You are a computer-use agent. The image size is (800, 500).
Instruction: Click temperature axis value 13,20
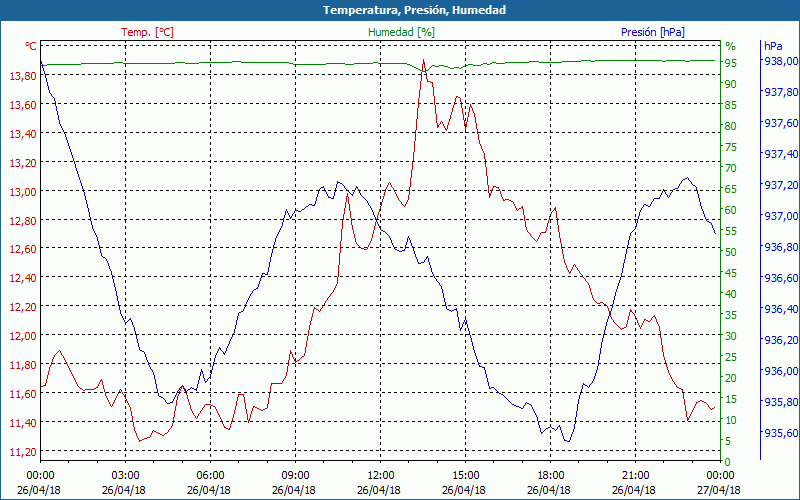[22, 162]
